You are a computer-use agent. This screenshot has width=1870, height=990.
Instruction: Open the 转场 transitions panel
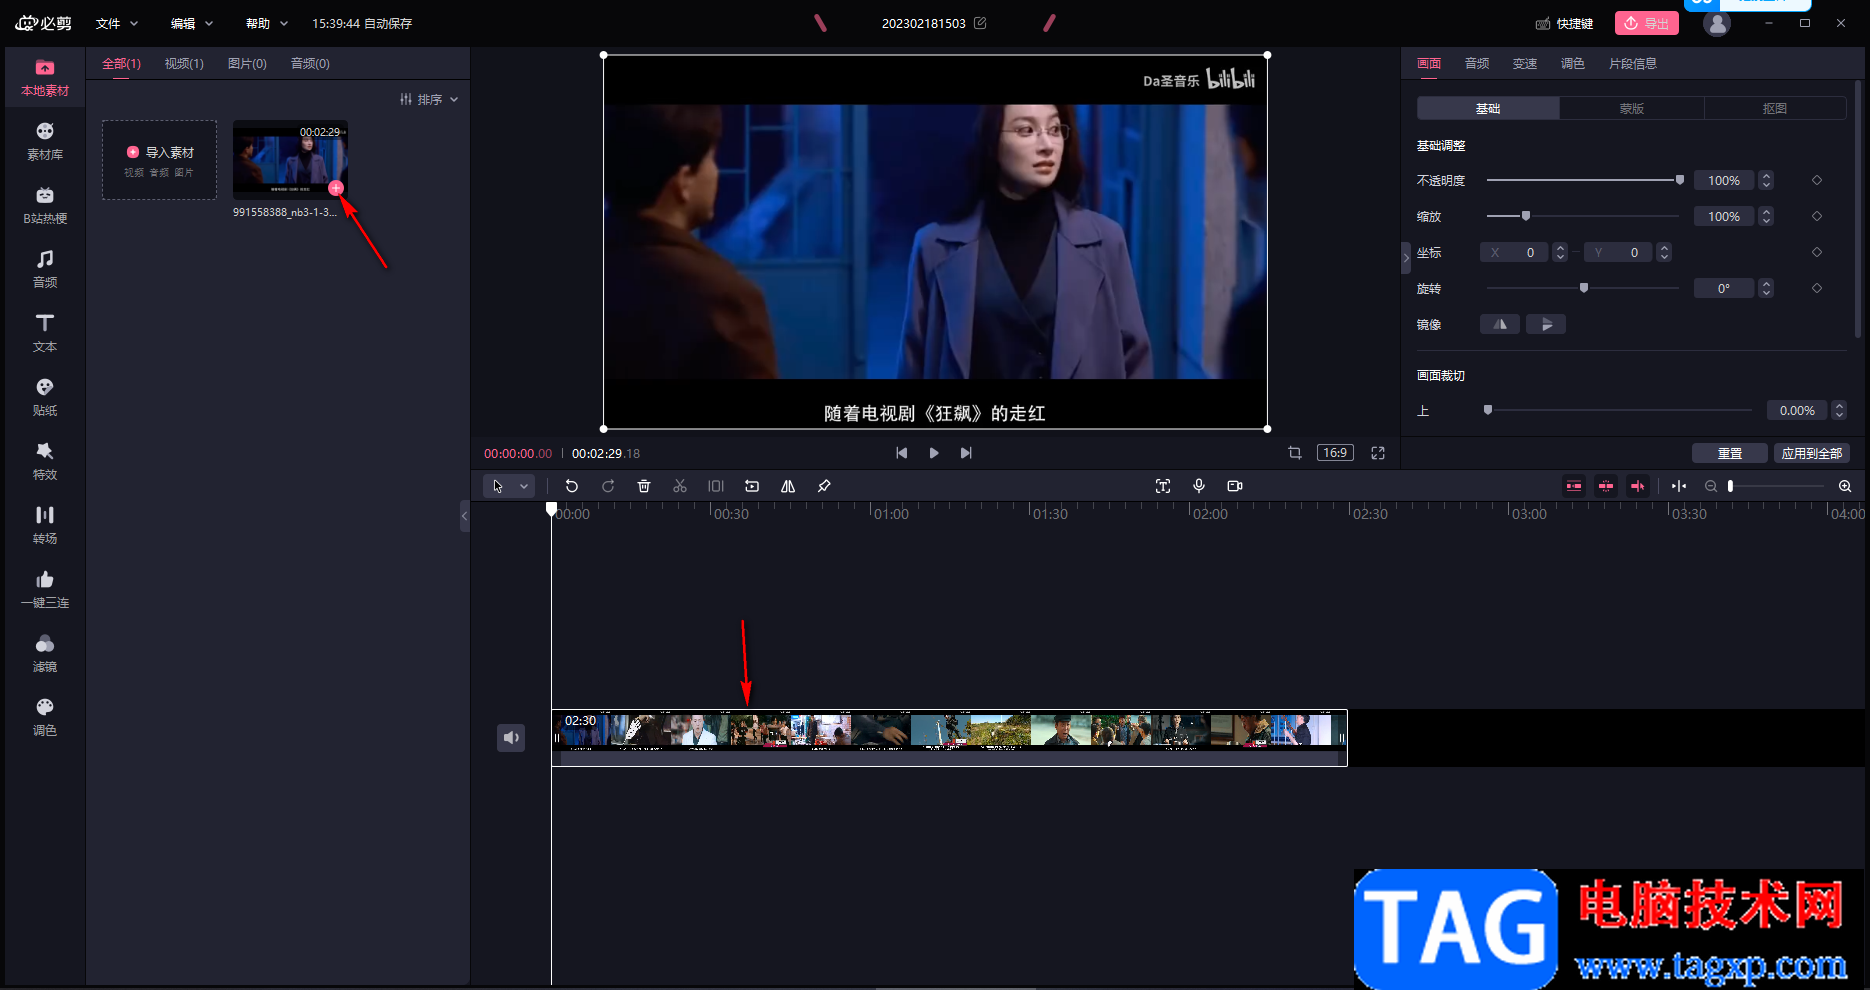click(x=45, y=526)
